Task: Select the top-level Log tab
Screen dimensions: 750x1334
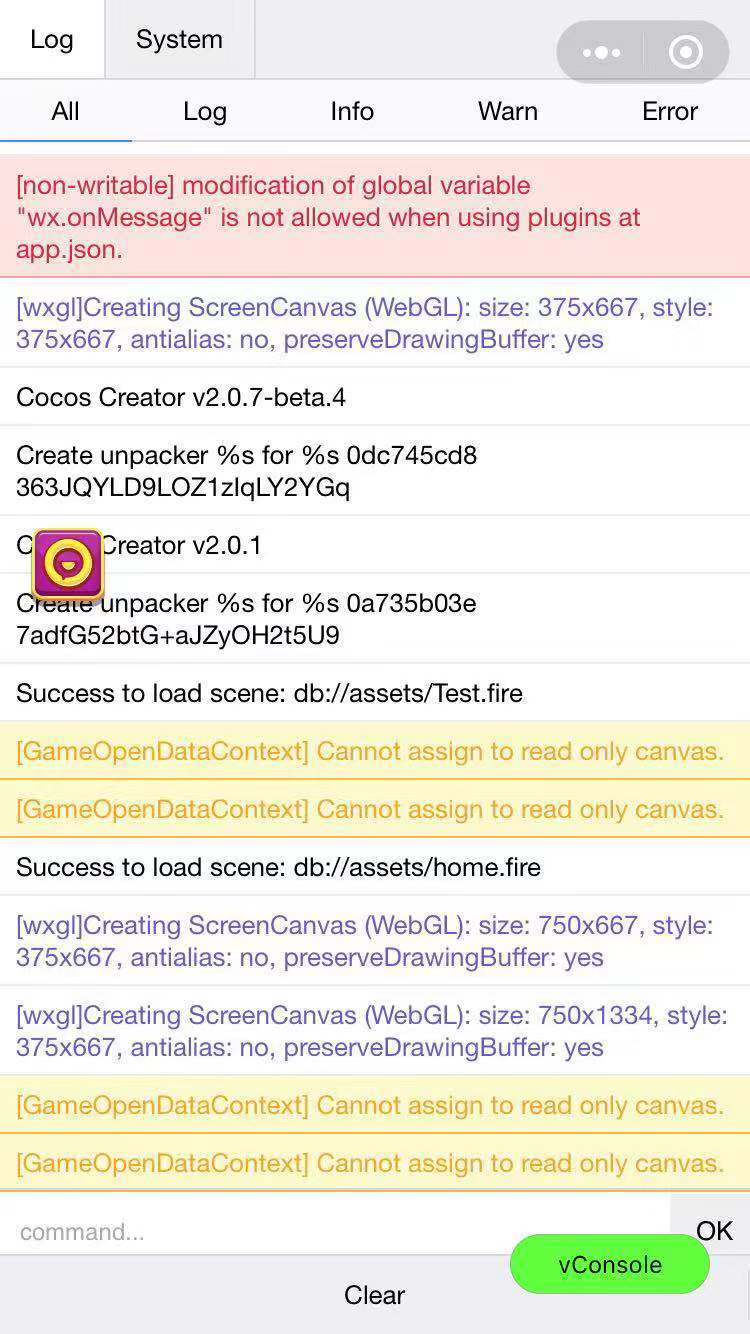Action: 52,40
